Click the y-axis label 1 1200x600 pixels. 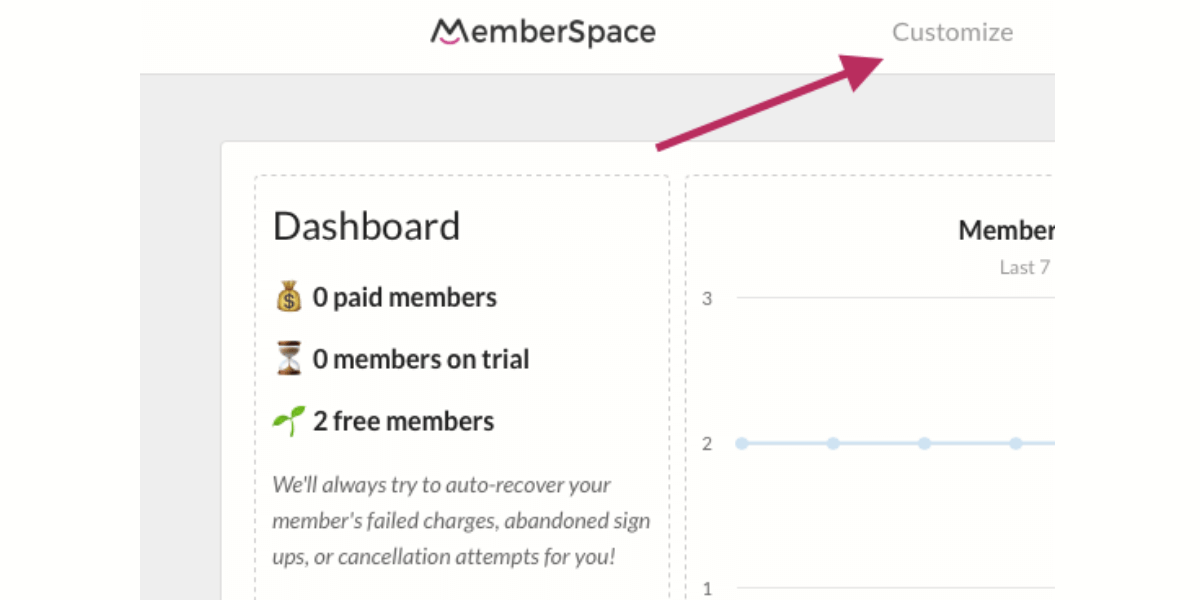[x=707, y=588]
